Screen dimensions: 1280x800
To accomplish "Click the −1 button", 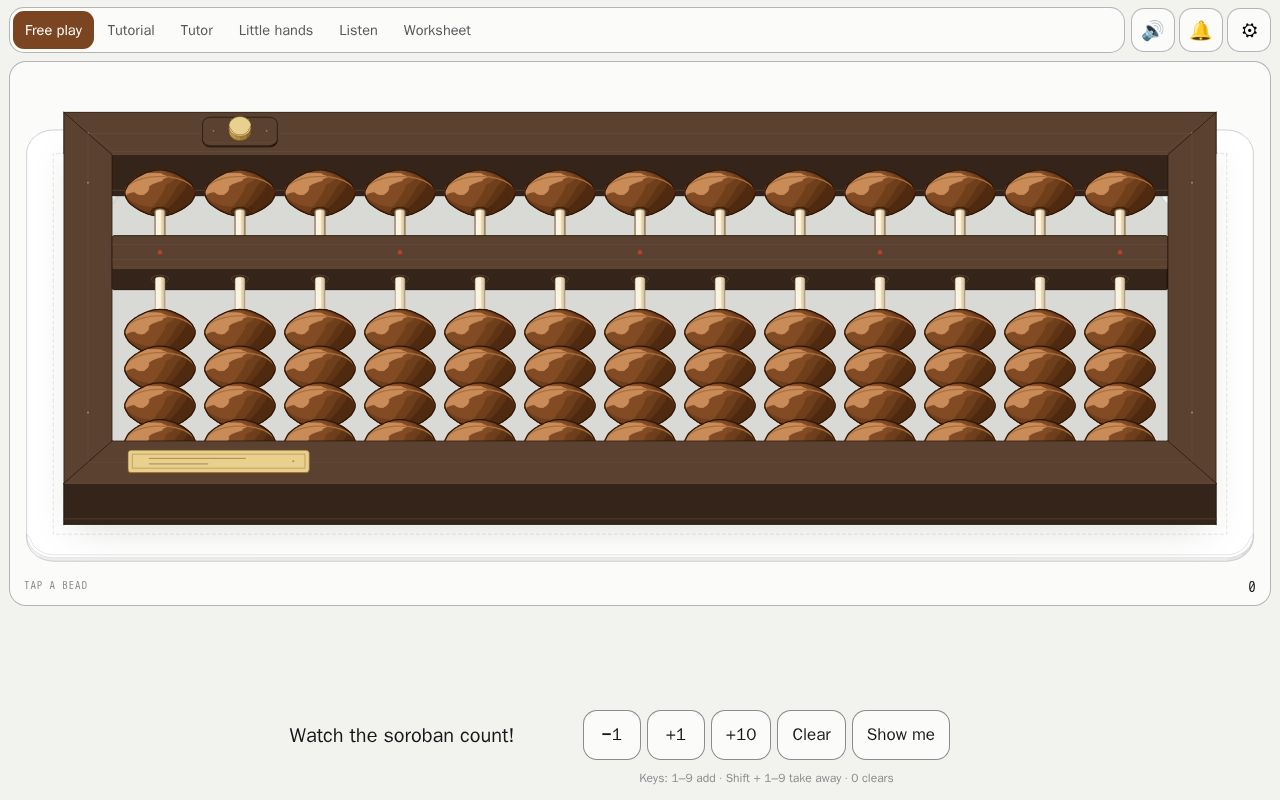I will [612, 735].
